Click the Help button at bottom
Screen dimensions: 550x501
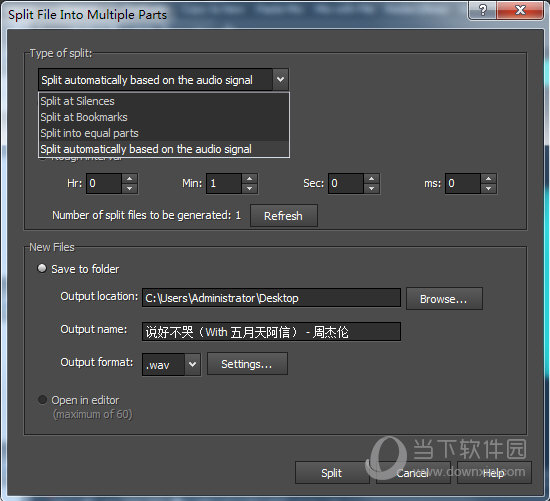click(x=494, y=473)
